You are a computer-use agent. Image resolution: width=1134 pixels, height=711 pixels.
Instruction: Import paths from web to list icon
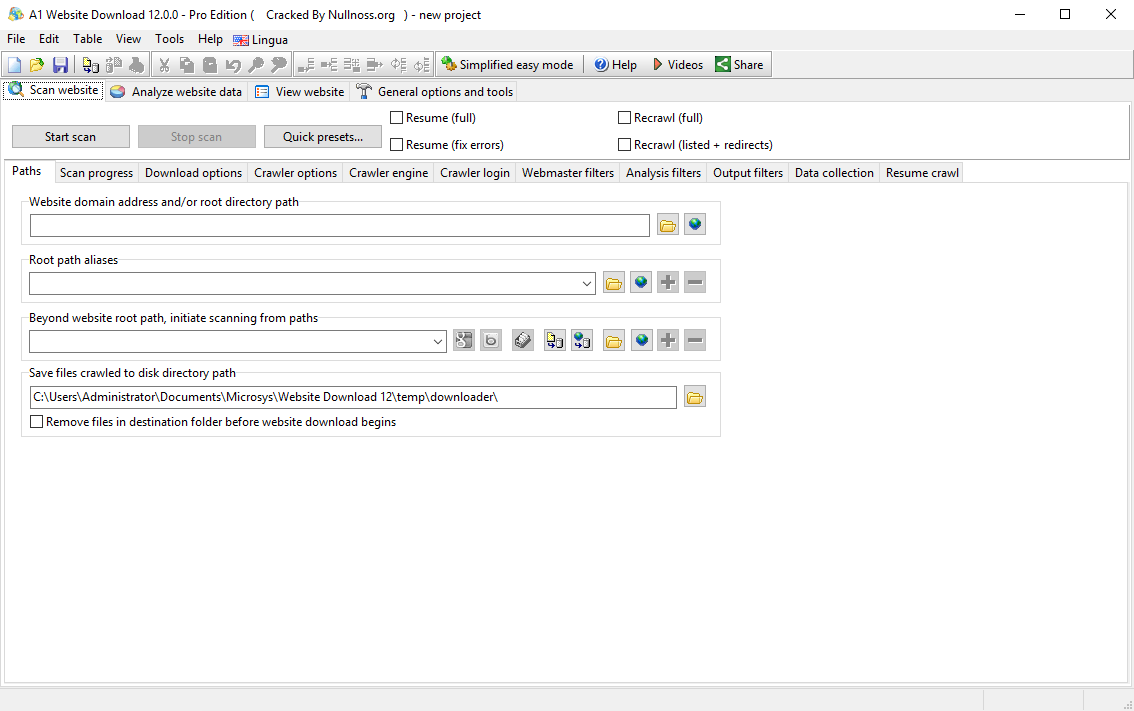click(582, 341)
